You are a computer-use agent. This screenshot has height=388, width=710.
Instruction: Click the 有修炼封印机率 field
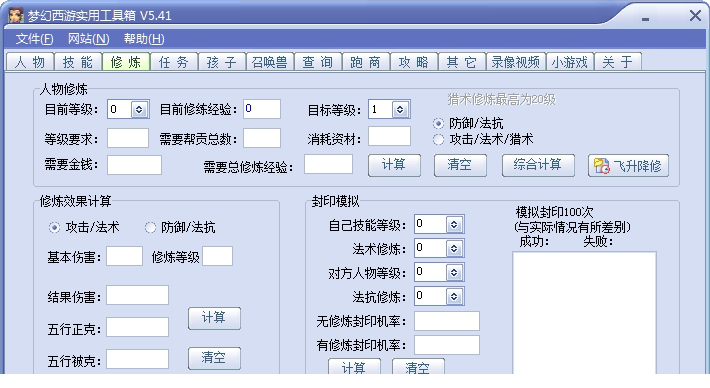pos(447,345)
